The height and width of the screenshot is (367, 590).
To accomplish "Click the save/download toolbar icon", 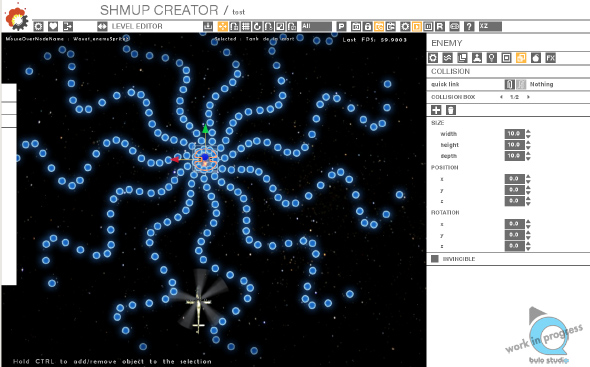I will (x=208, y=26).
